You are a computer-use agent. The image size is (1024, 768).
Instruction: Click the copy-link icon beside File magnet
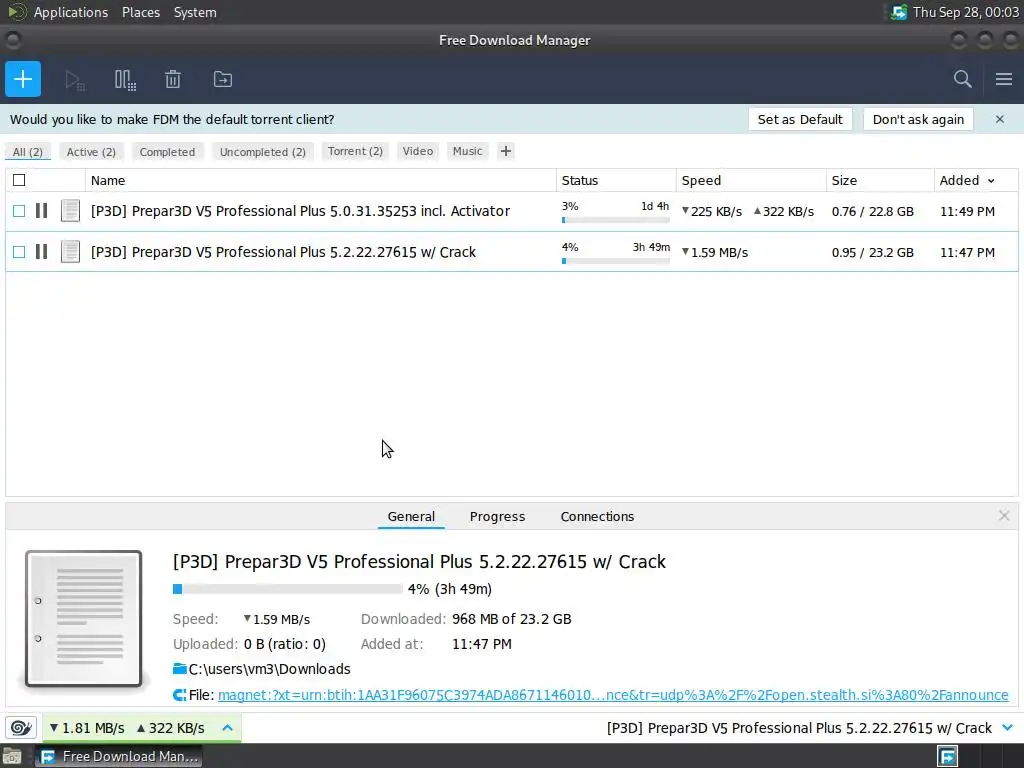[180, 695]
